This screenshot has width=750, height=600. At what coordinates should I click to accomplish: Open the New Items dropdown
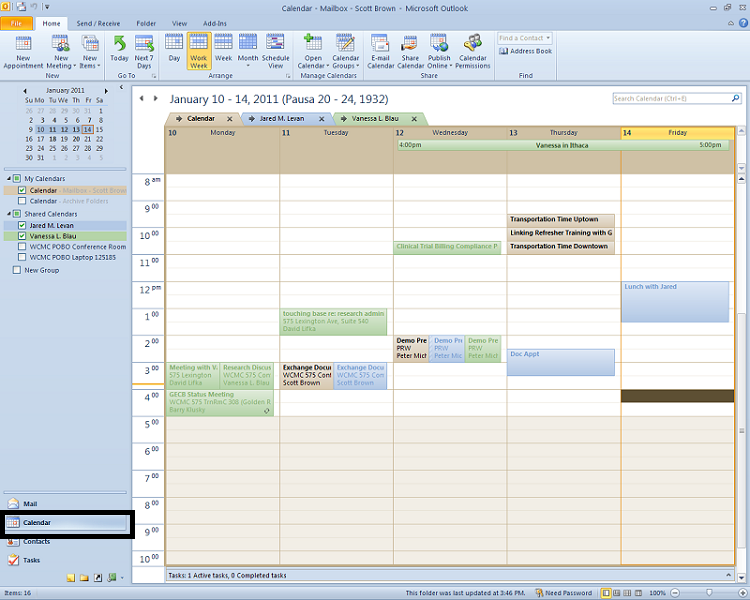pos(92,50)
